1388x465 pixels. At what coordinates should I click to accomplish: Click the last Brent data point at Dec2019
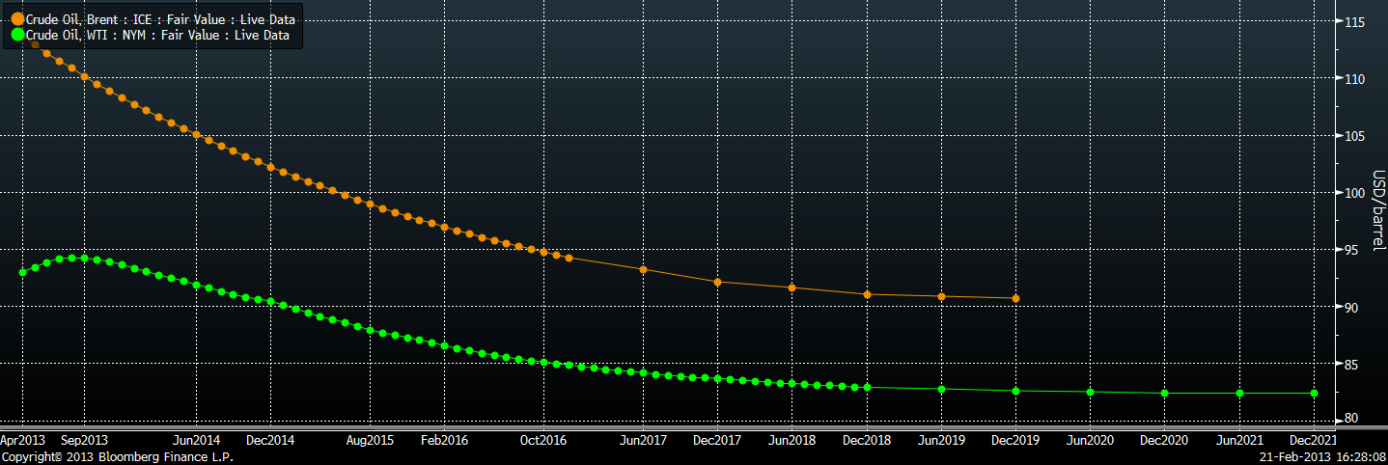pos(1016,298)
